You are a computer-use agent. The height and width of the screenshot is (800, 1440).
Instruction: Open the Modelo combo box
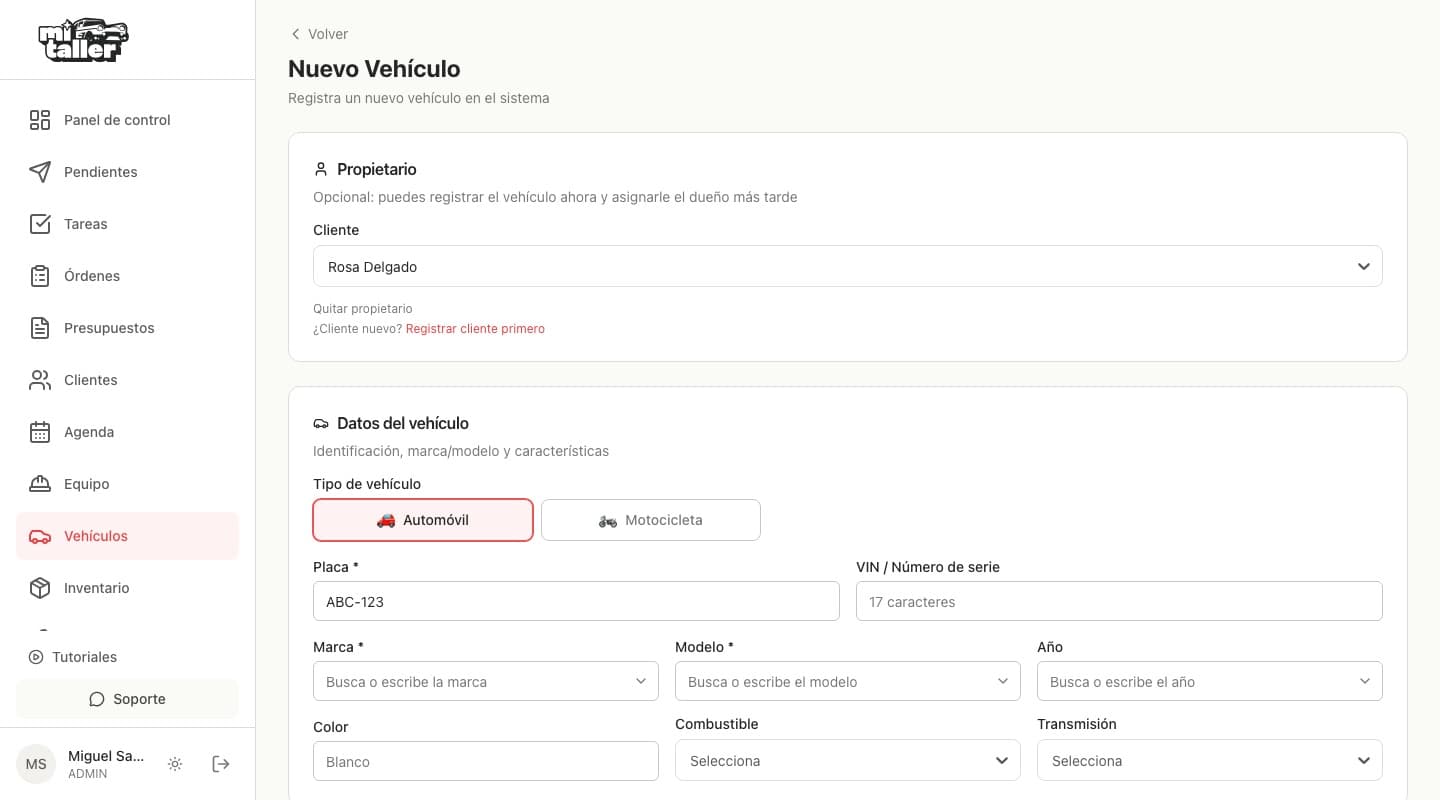coord(848,682)
